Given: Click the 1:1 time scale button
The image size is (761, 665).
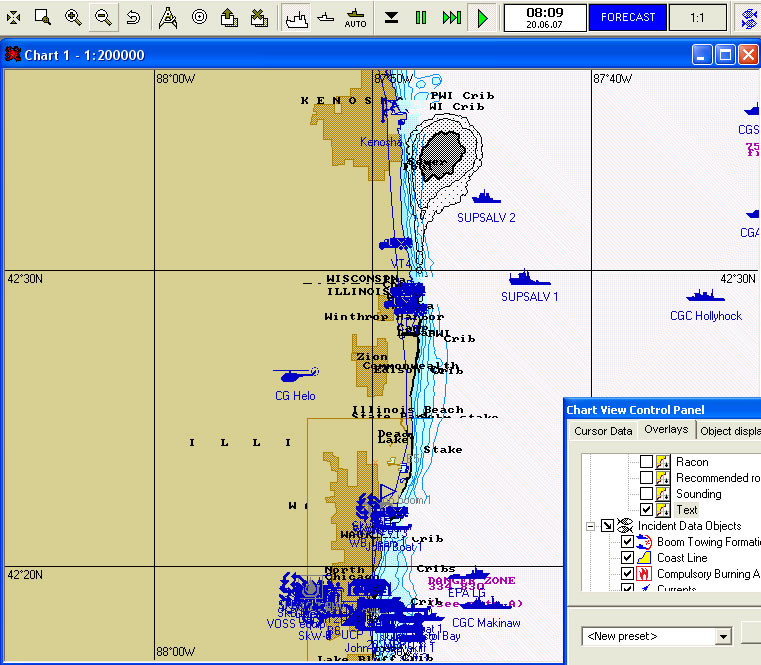Looking at the screenshot, I should click(x=697, y=17).
